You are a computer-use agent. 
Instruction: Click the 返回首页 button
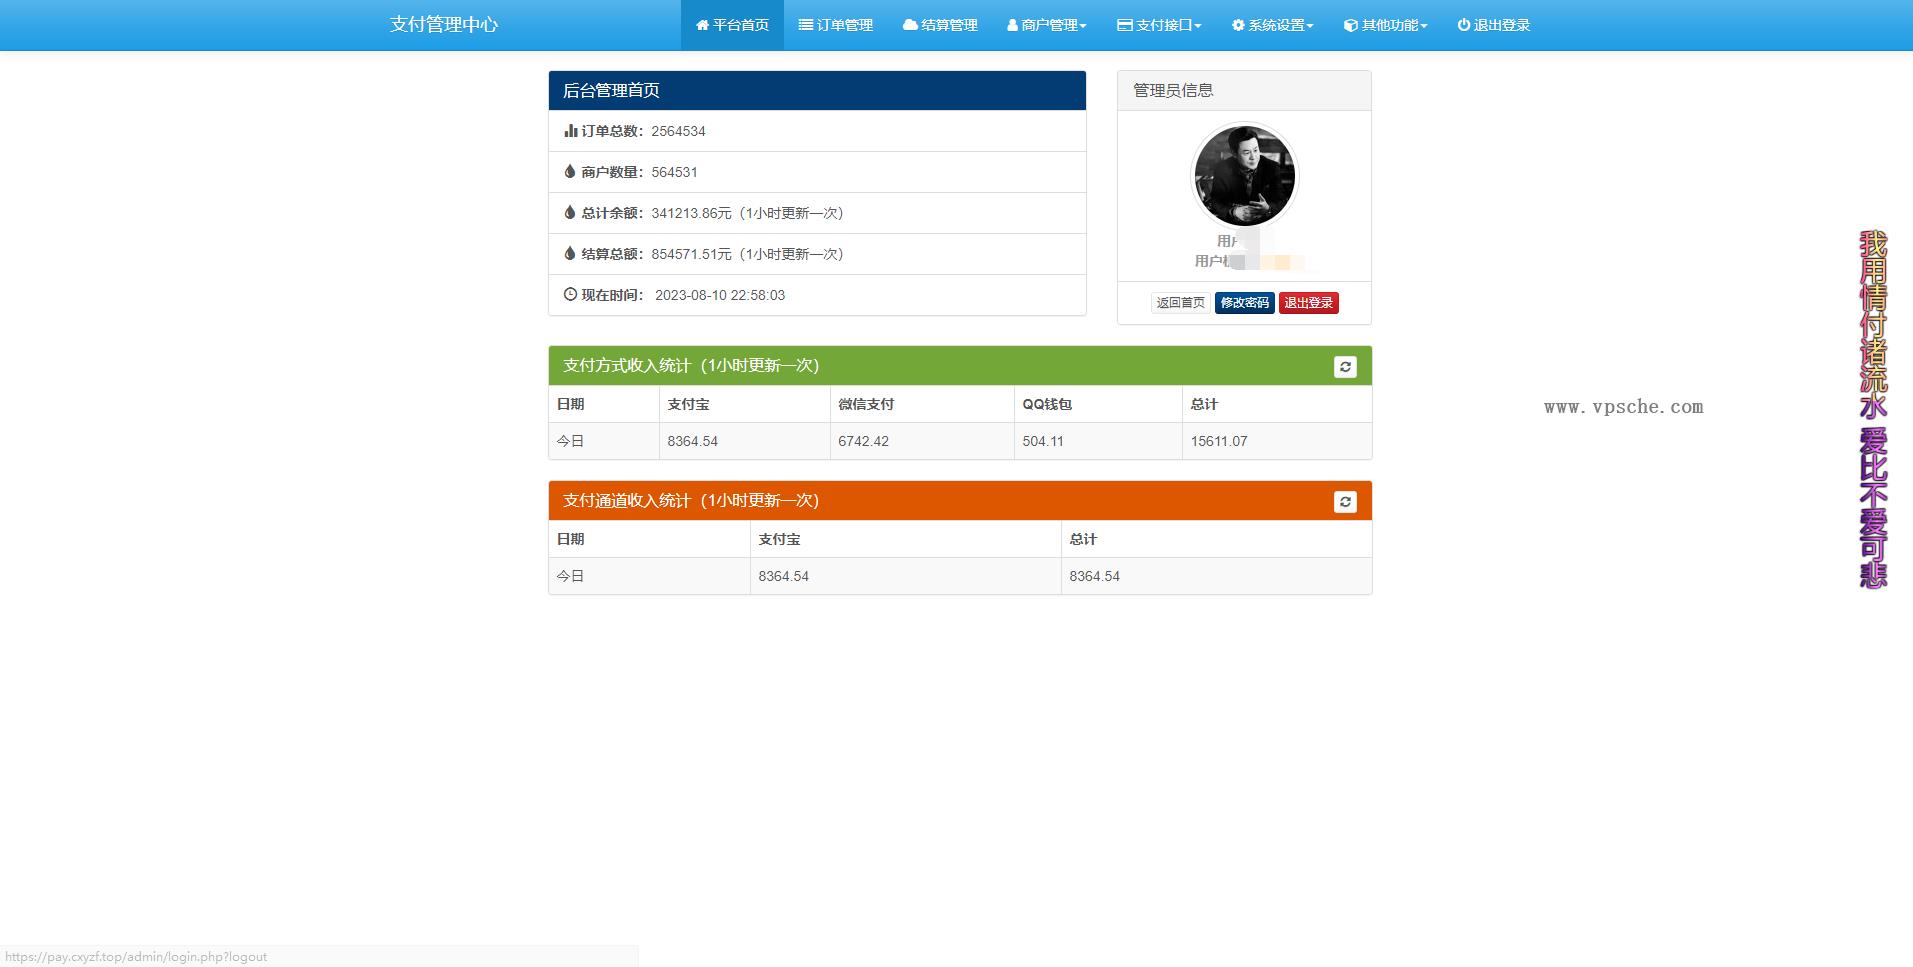1180,302
